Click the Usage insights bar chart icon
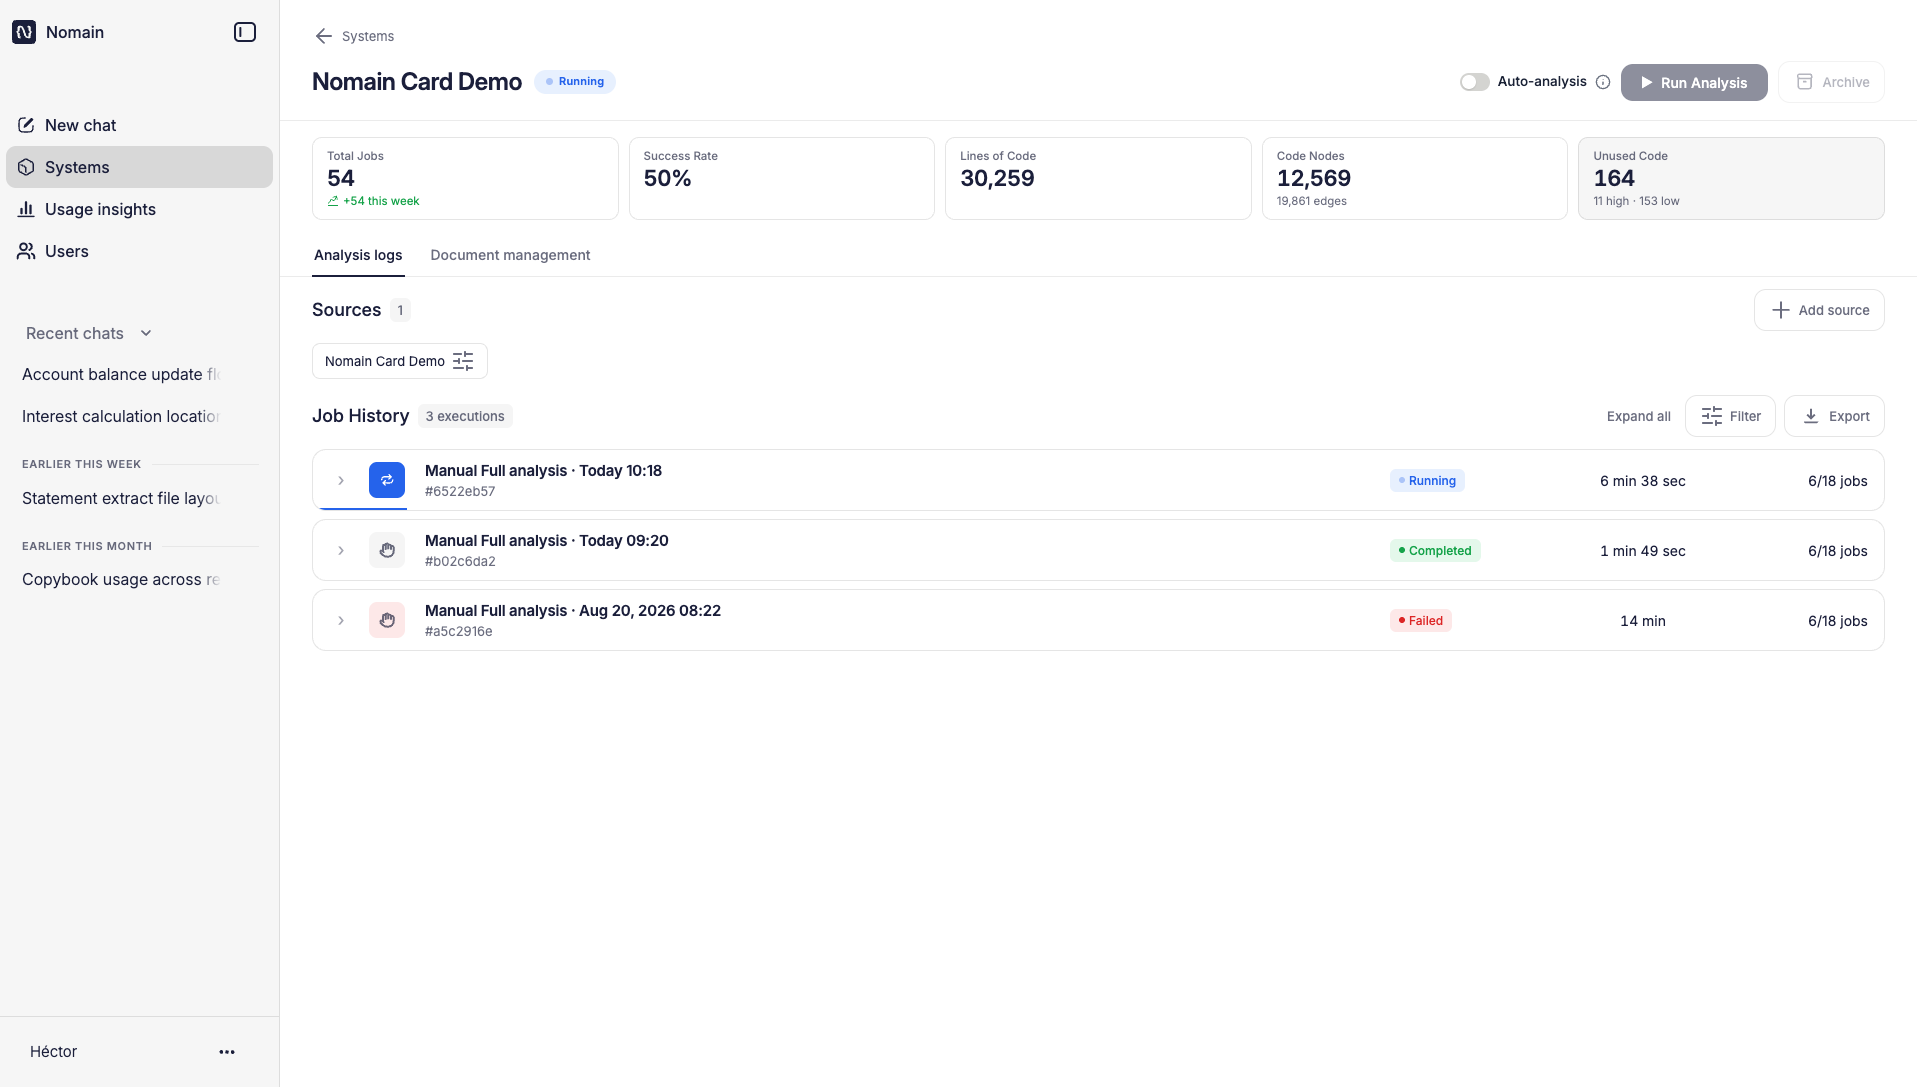 tap(26, 209)
